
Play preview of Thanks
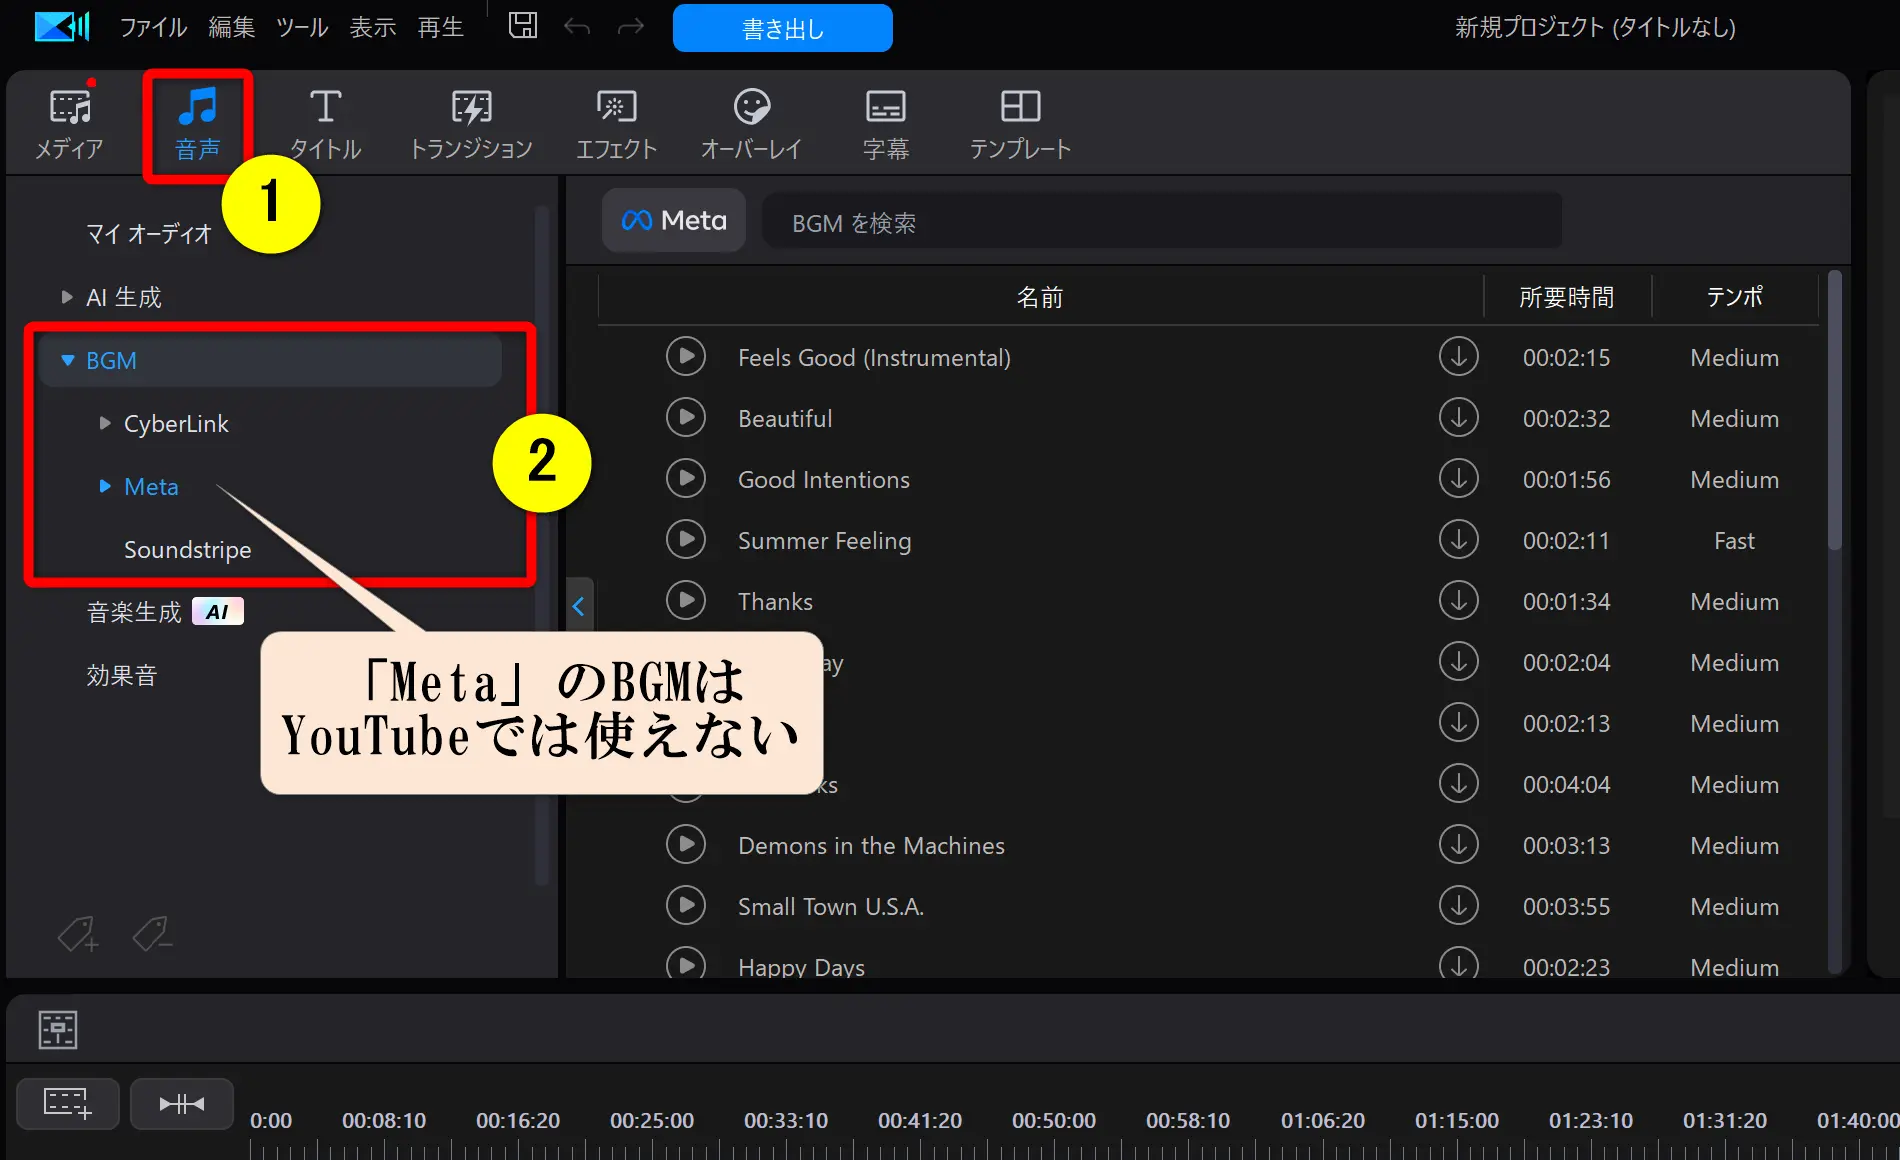[686, 601]
